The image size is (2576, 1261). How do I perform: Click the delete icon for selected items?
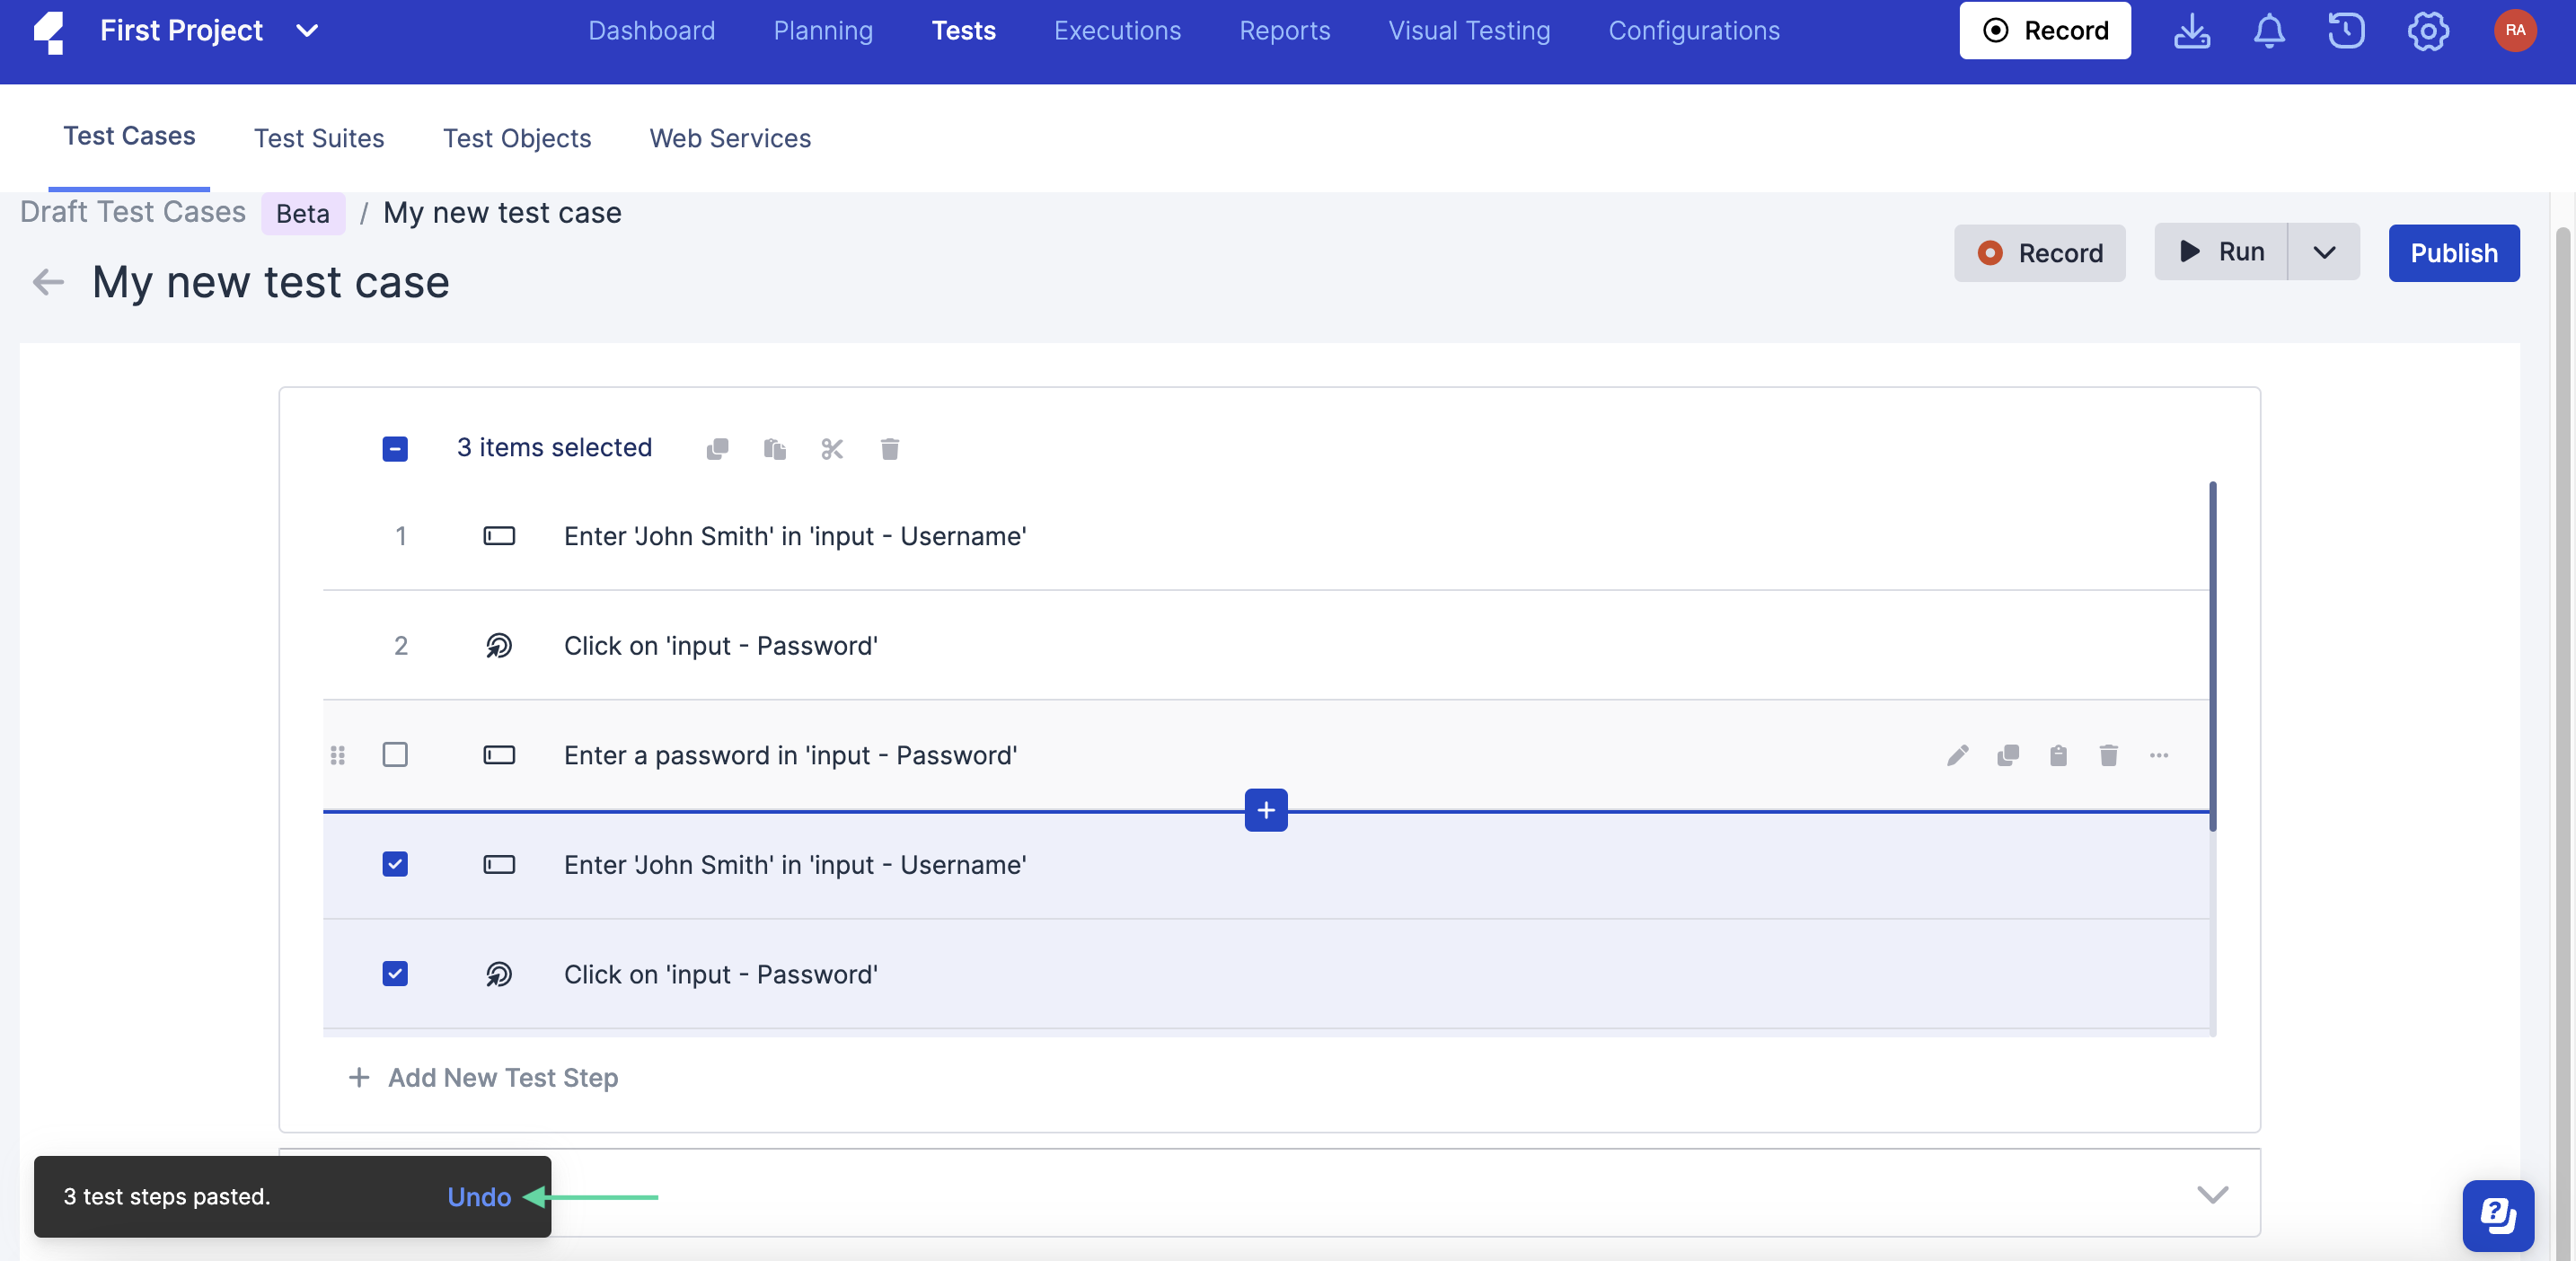click(x=889, y=445)
